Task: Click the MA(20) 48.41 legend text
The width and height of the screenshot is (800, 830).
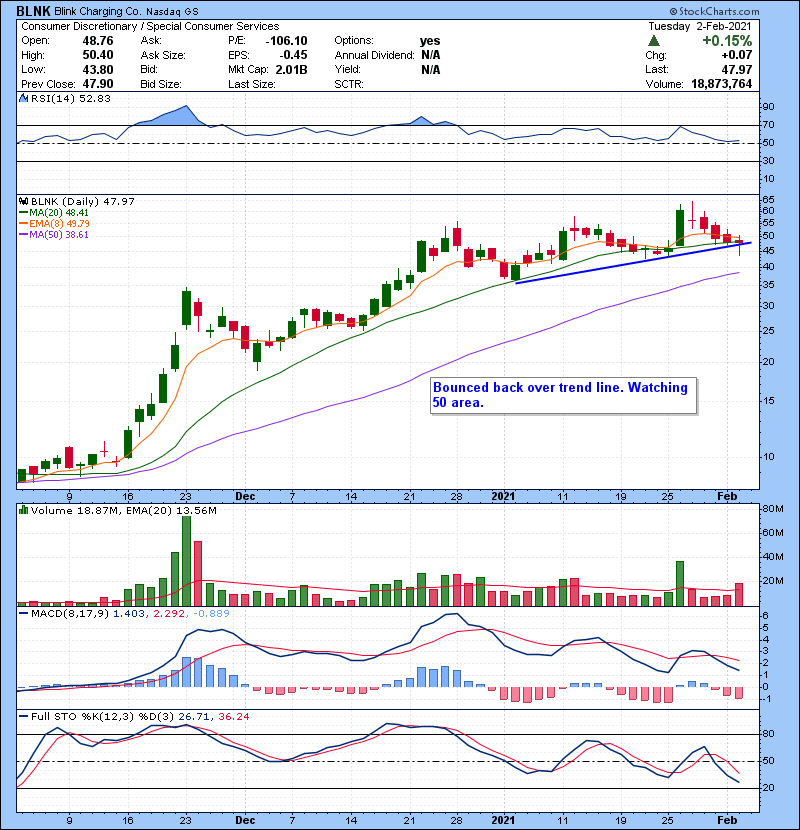Action: [x=59, y=213]
